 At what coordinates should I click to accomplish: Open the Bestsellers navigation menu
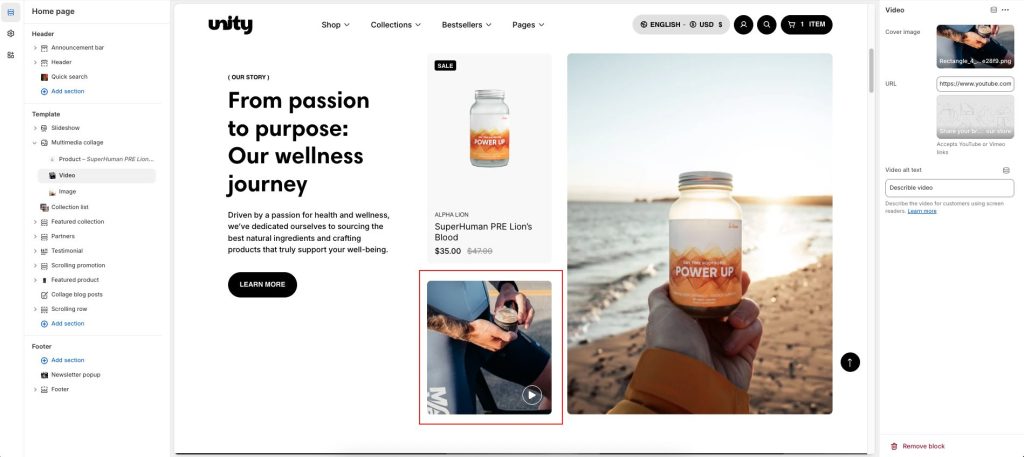466,25
